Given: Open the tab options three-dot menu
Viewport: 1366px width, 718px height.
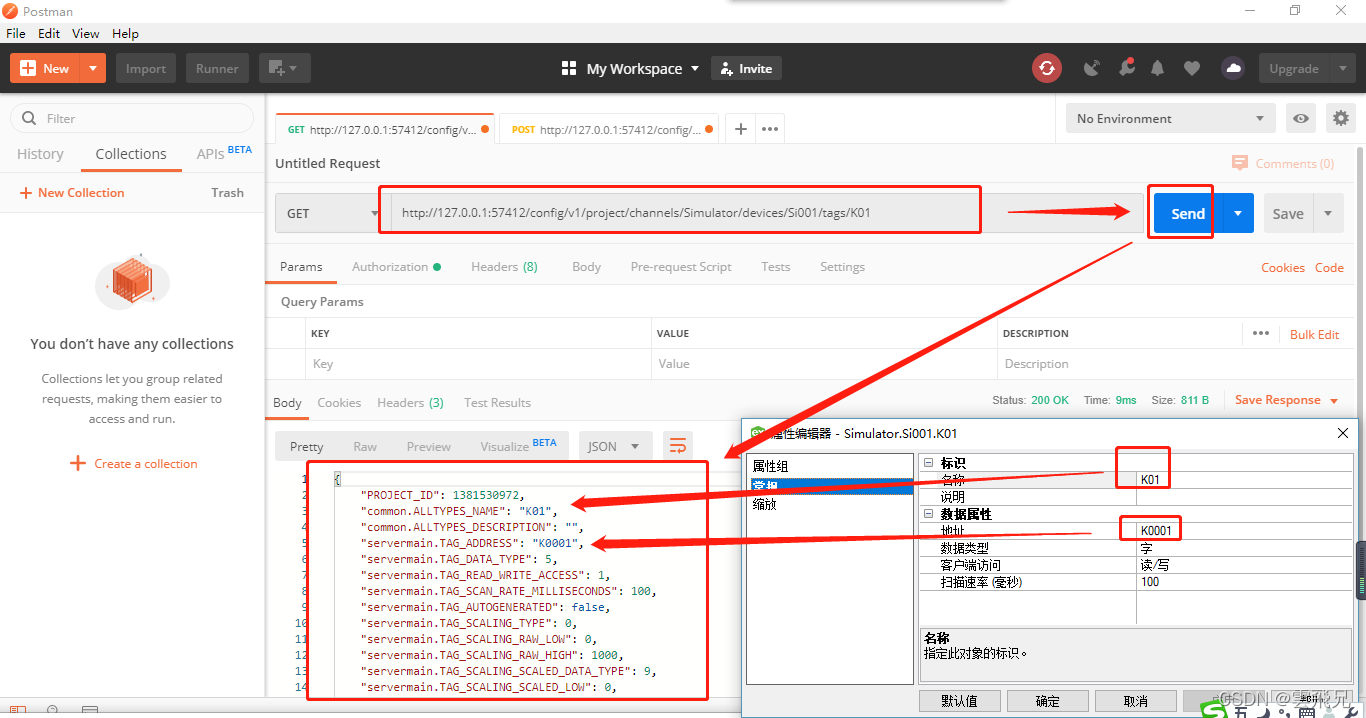Looking at the screenshot, I should coord(770,129).
